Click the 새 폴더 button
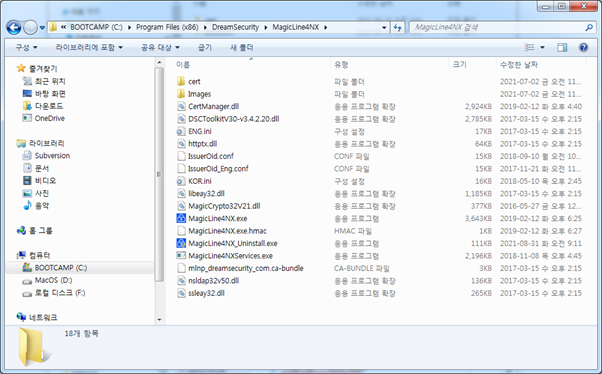Image resolution: width=602 pixels, height=374 pixels. pyautogui.click(x=241, y=47)
